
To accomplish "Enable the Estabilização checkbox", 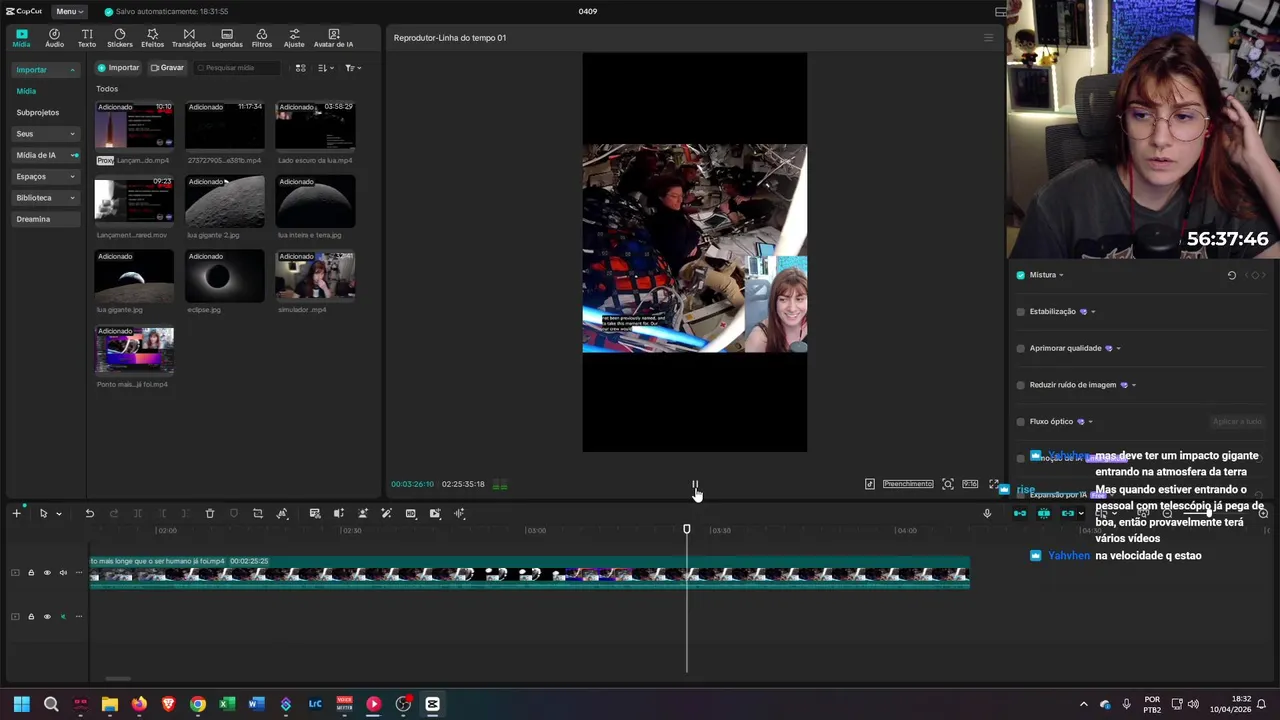I will coord(1020,312).
